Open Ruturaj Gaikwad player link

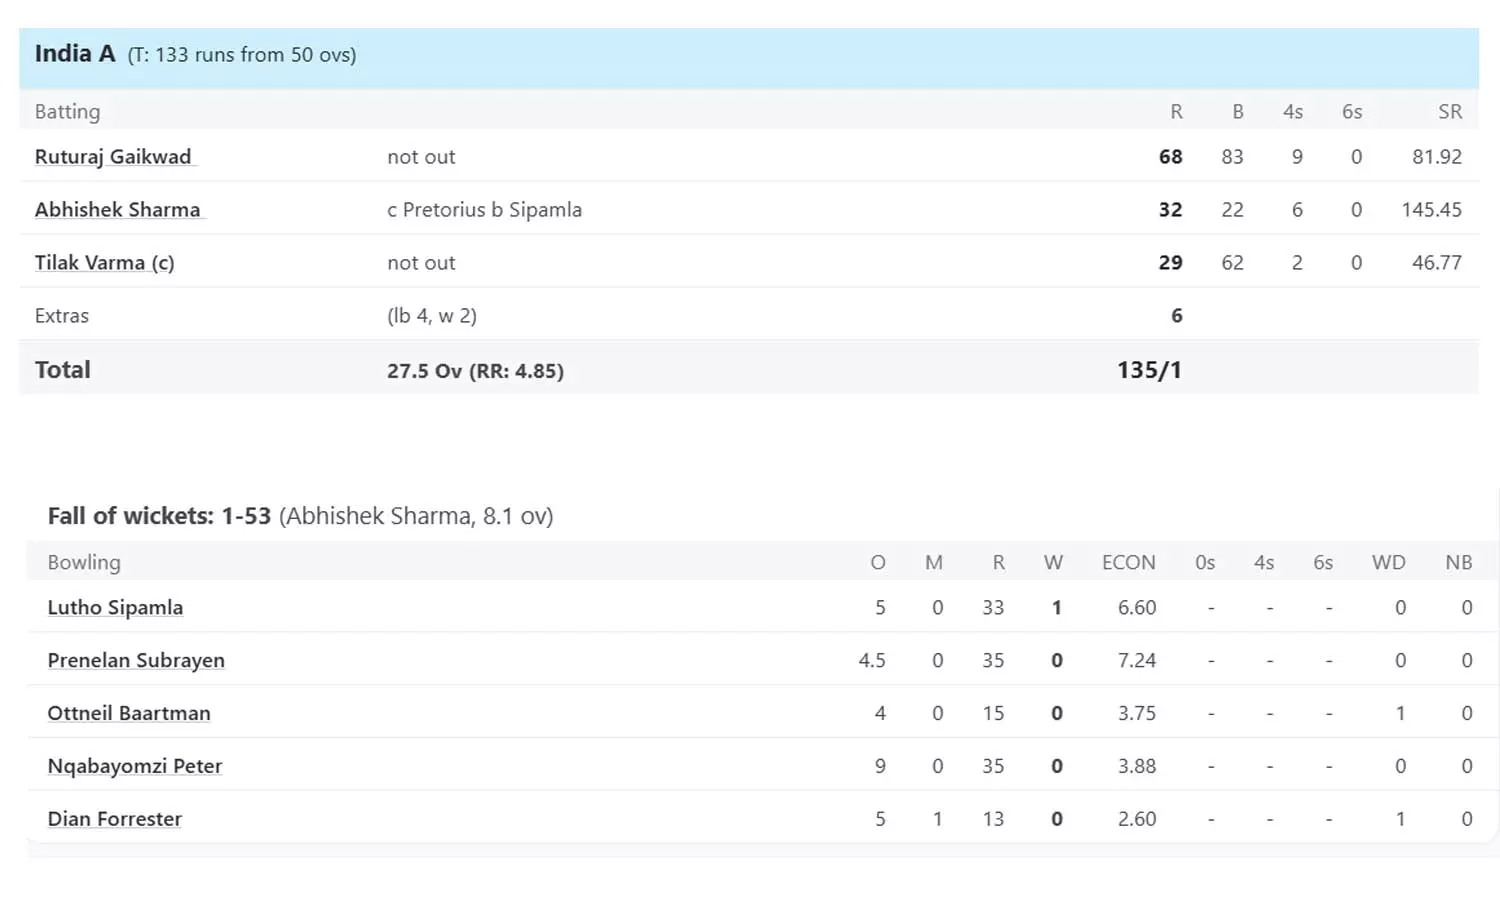pyautogui.click(x=113, y=157)
